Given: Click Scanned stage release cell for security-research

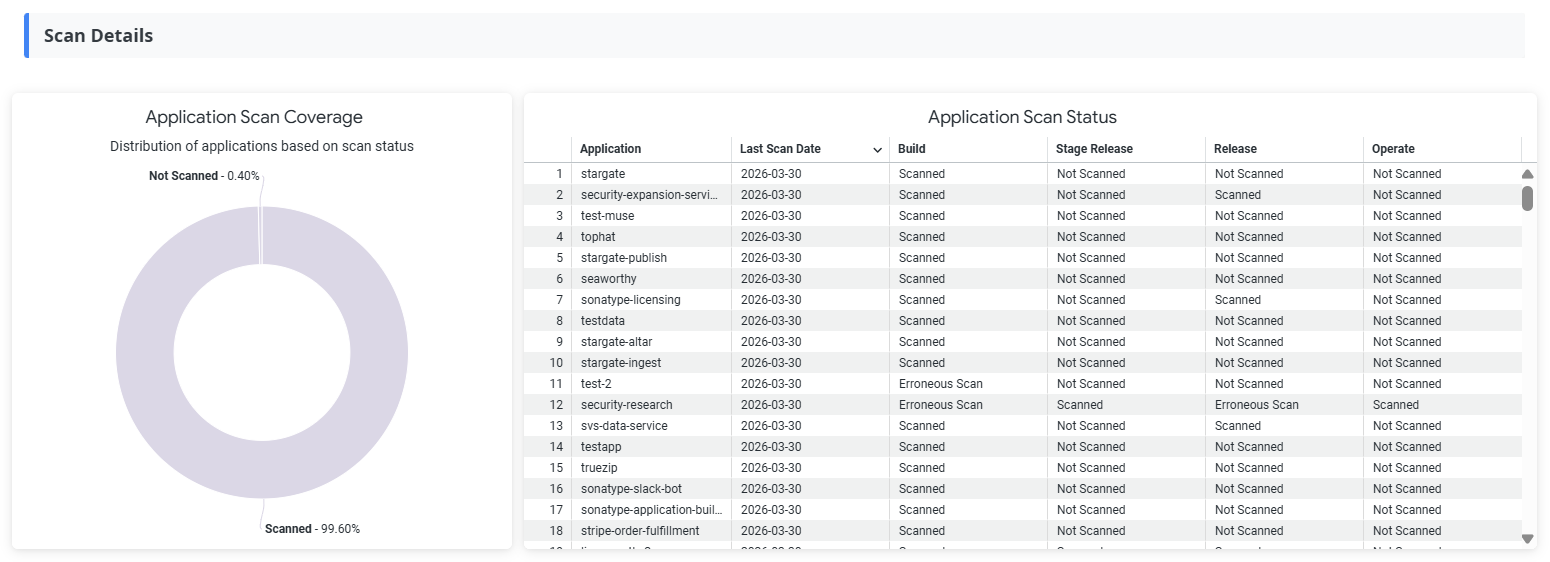Looking at the screenshot, I should point(1126,405).
